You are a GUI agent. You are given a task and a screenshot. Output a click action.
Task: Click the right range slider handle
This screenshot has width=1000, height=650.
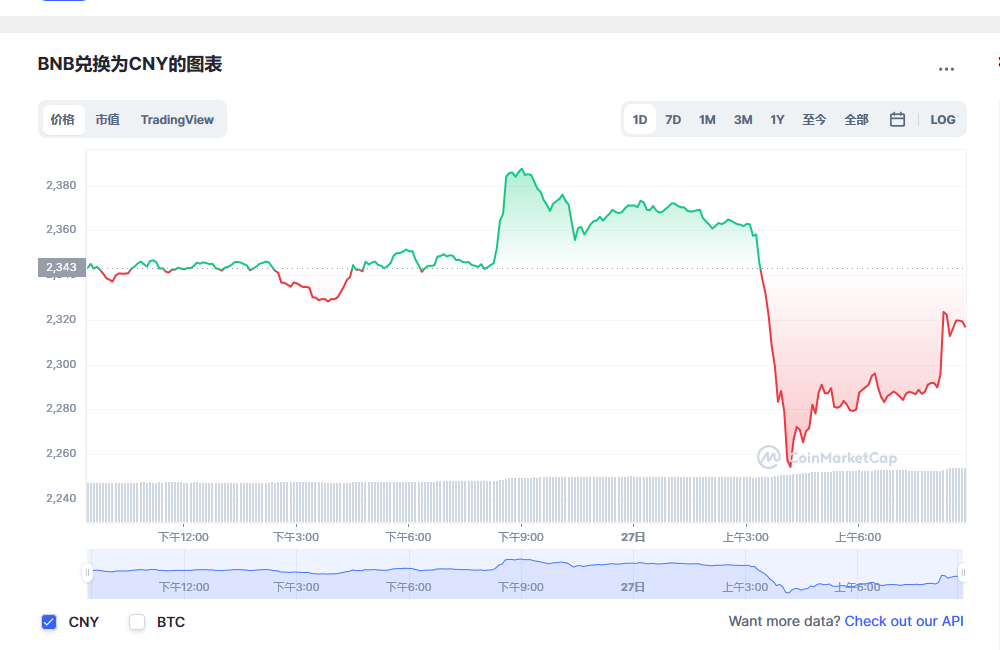point(962,572)
